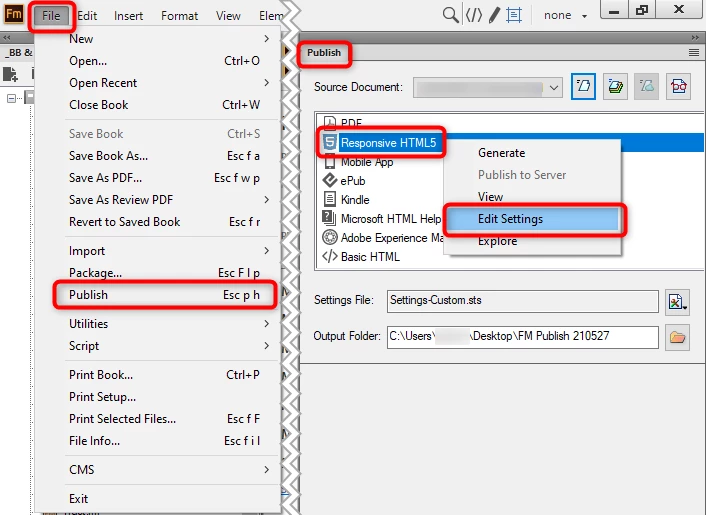This screenshot has width=706, height=515.
Task: Click the Settings File input field
Action: click(x=522, y=301)
